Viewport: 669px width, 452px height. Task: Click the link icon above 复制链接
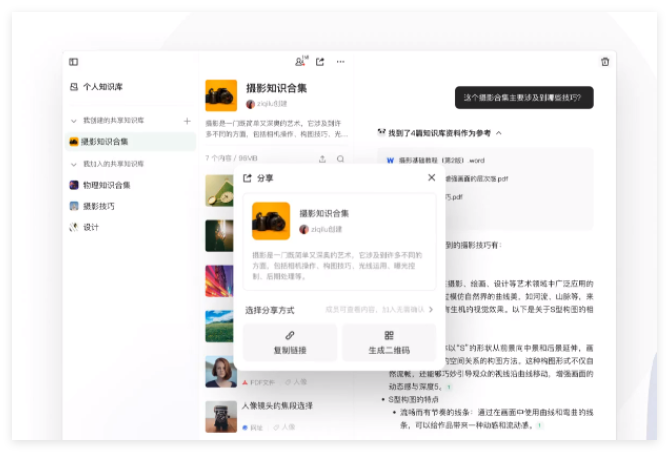click(290, 335)
